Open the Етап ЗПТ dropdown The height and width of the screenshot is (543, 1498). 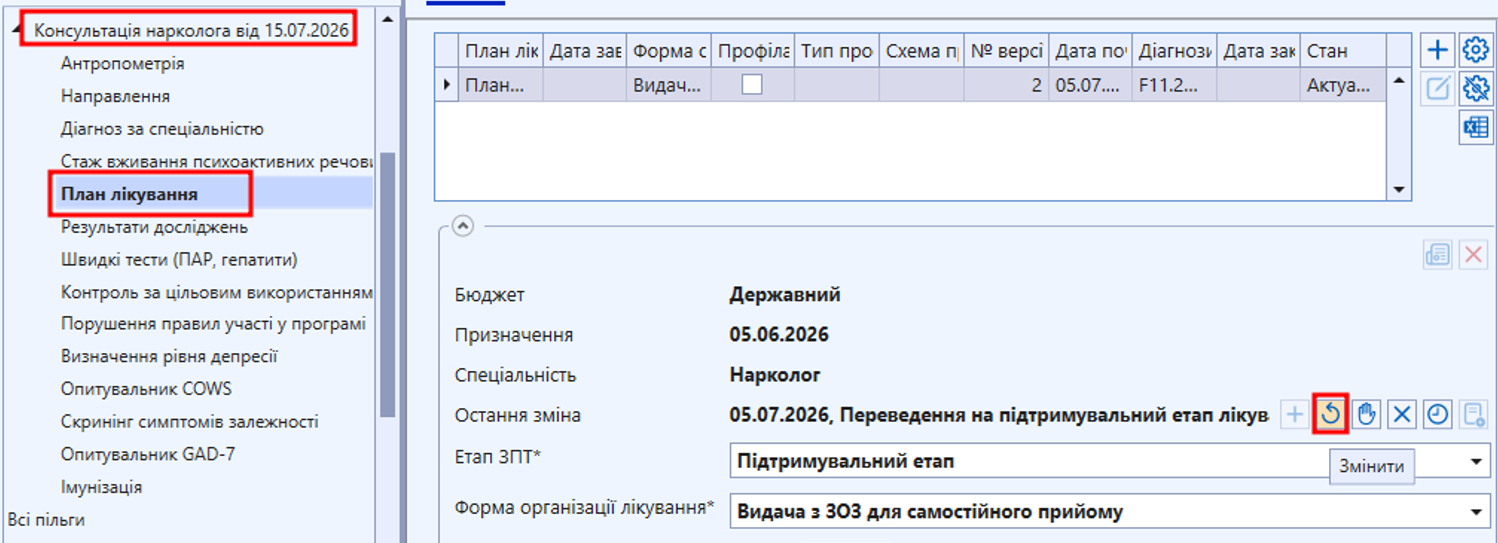tap(1476, 462)
